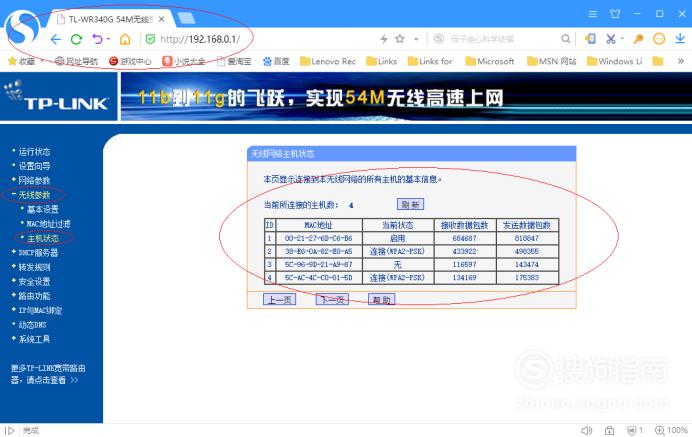Open the downloads arrow icon

[x=680, y=39]
